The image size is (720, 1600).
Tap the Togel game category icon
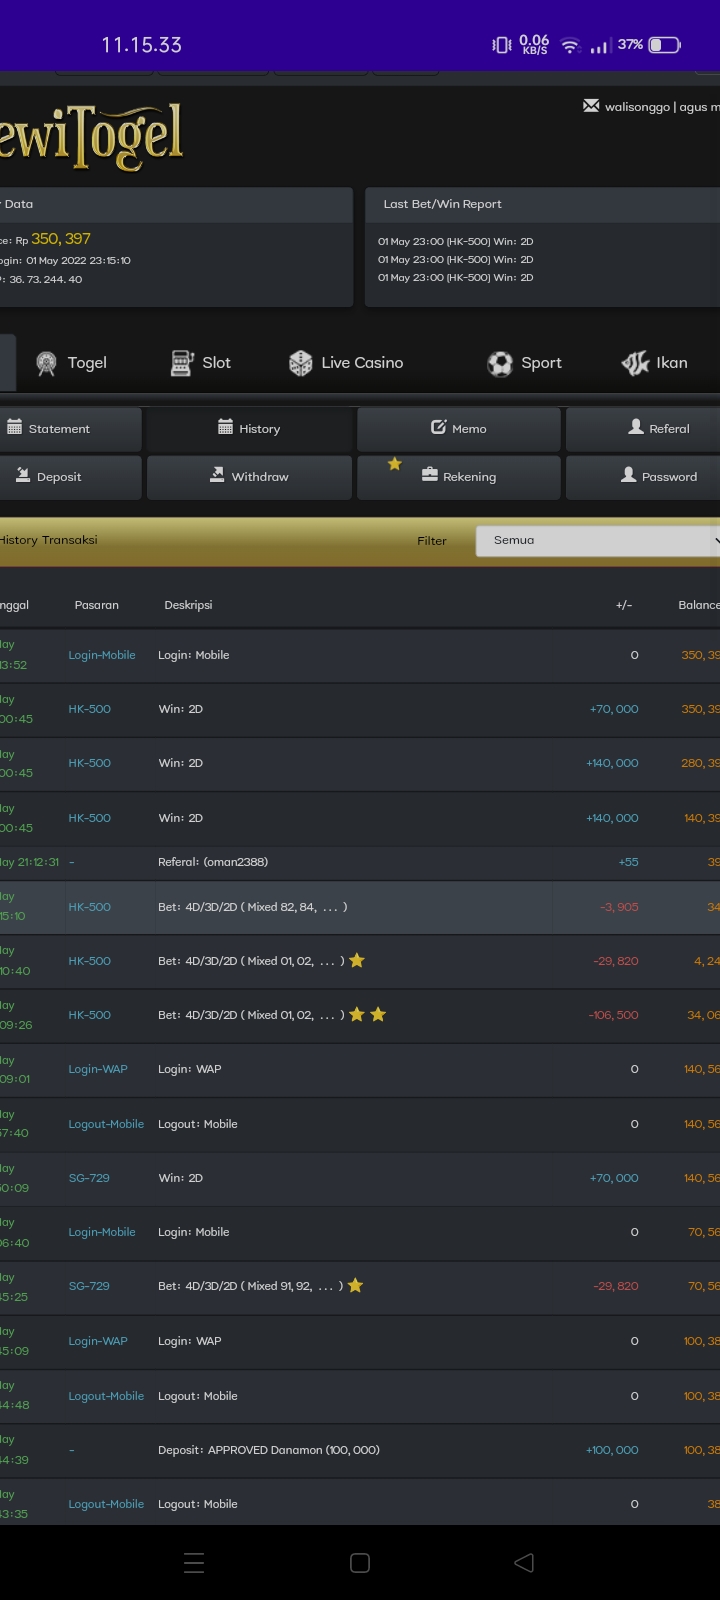click(x=46, y=364)
